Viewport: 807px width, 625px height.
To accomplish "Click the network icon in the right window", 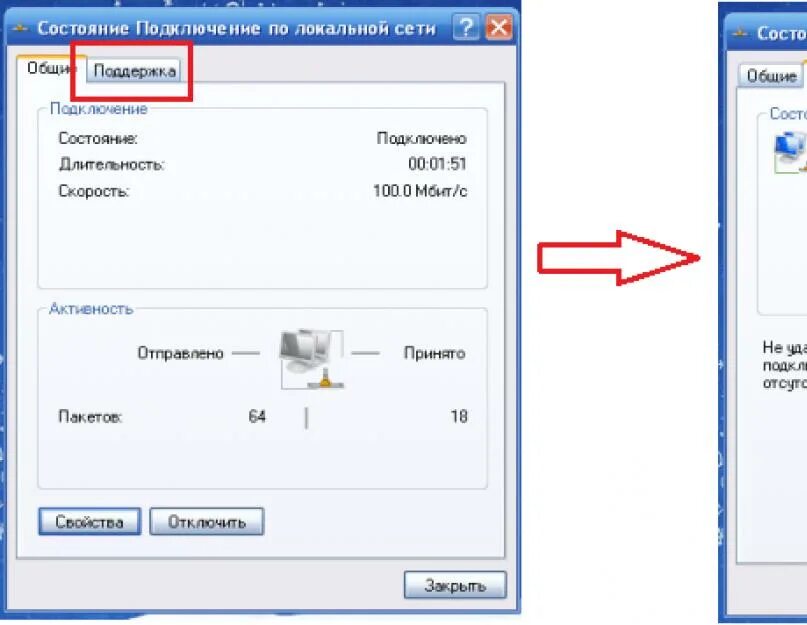I will [791, 152].
